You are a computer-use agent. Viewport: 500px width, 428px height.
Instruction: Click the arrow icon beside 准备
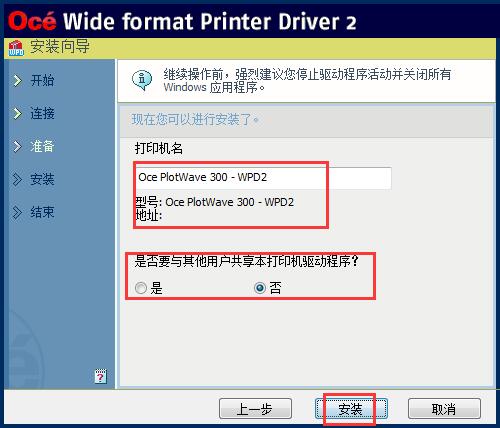17,146
